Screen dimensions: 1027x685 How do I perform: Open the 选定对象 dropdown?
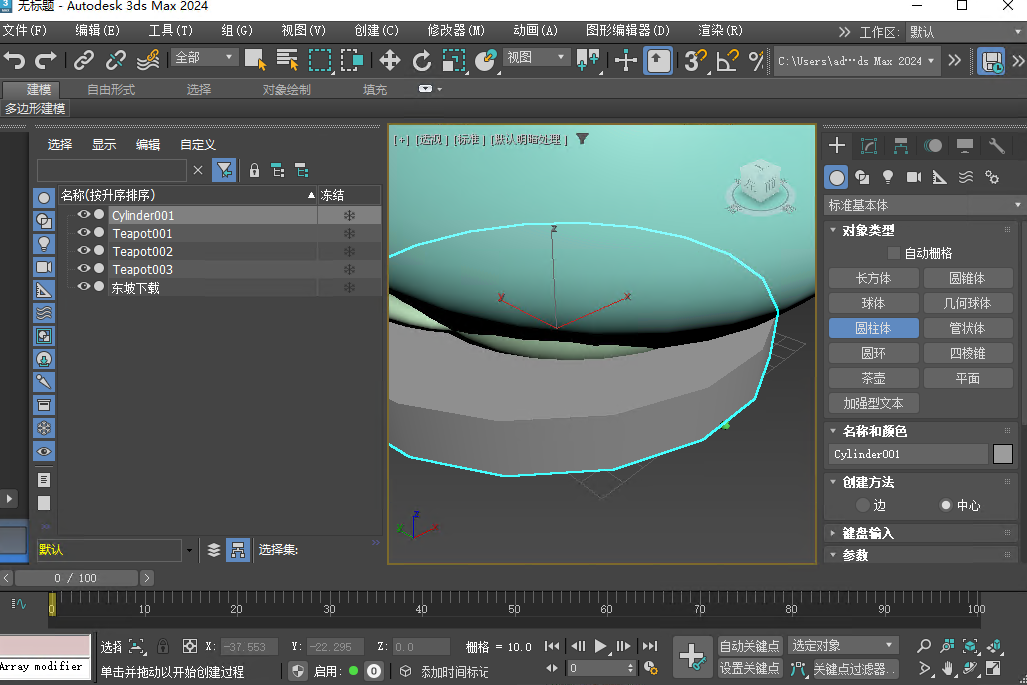point(843,646)
